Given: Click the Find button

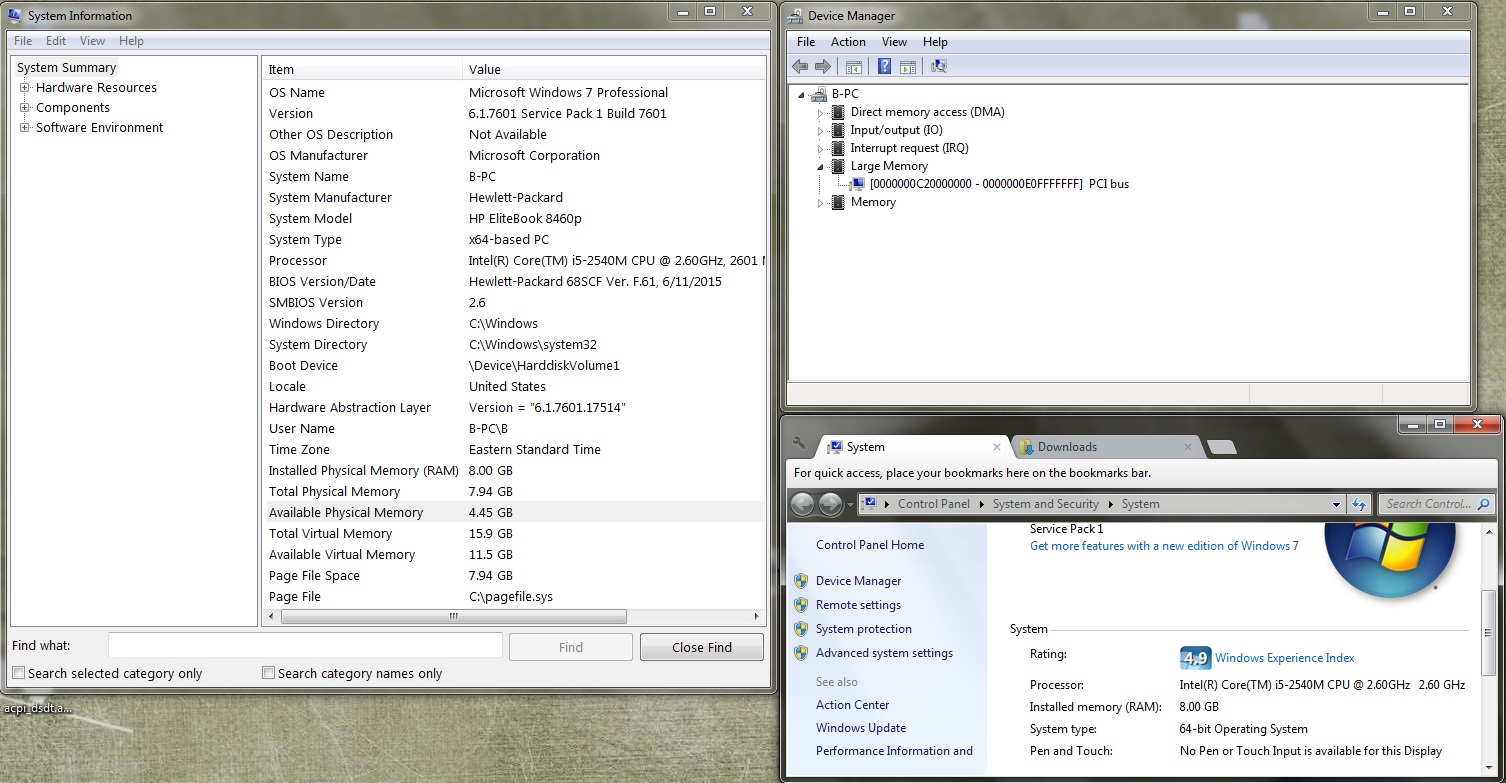Looking at the screenshot, I should coord(571,647).
